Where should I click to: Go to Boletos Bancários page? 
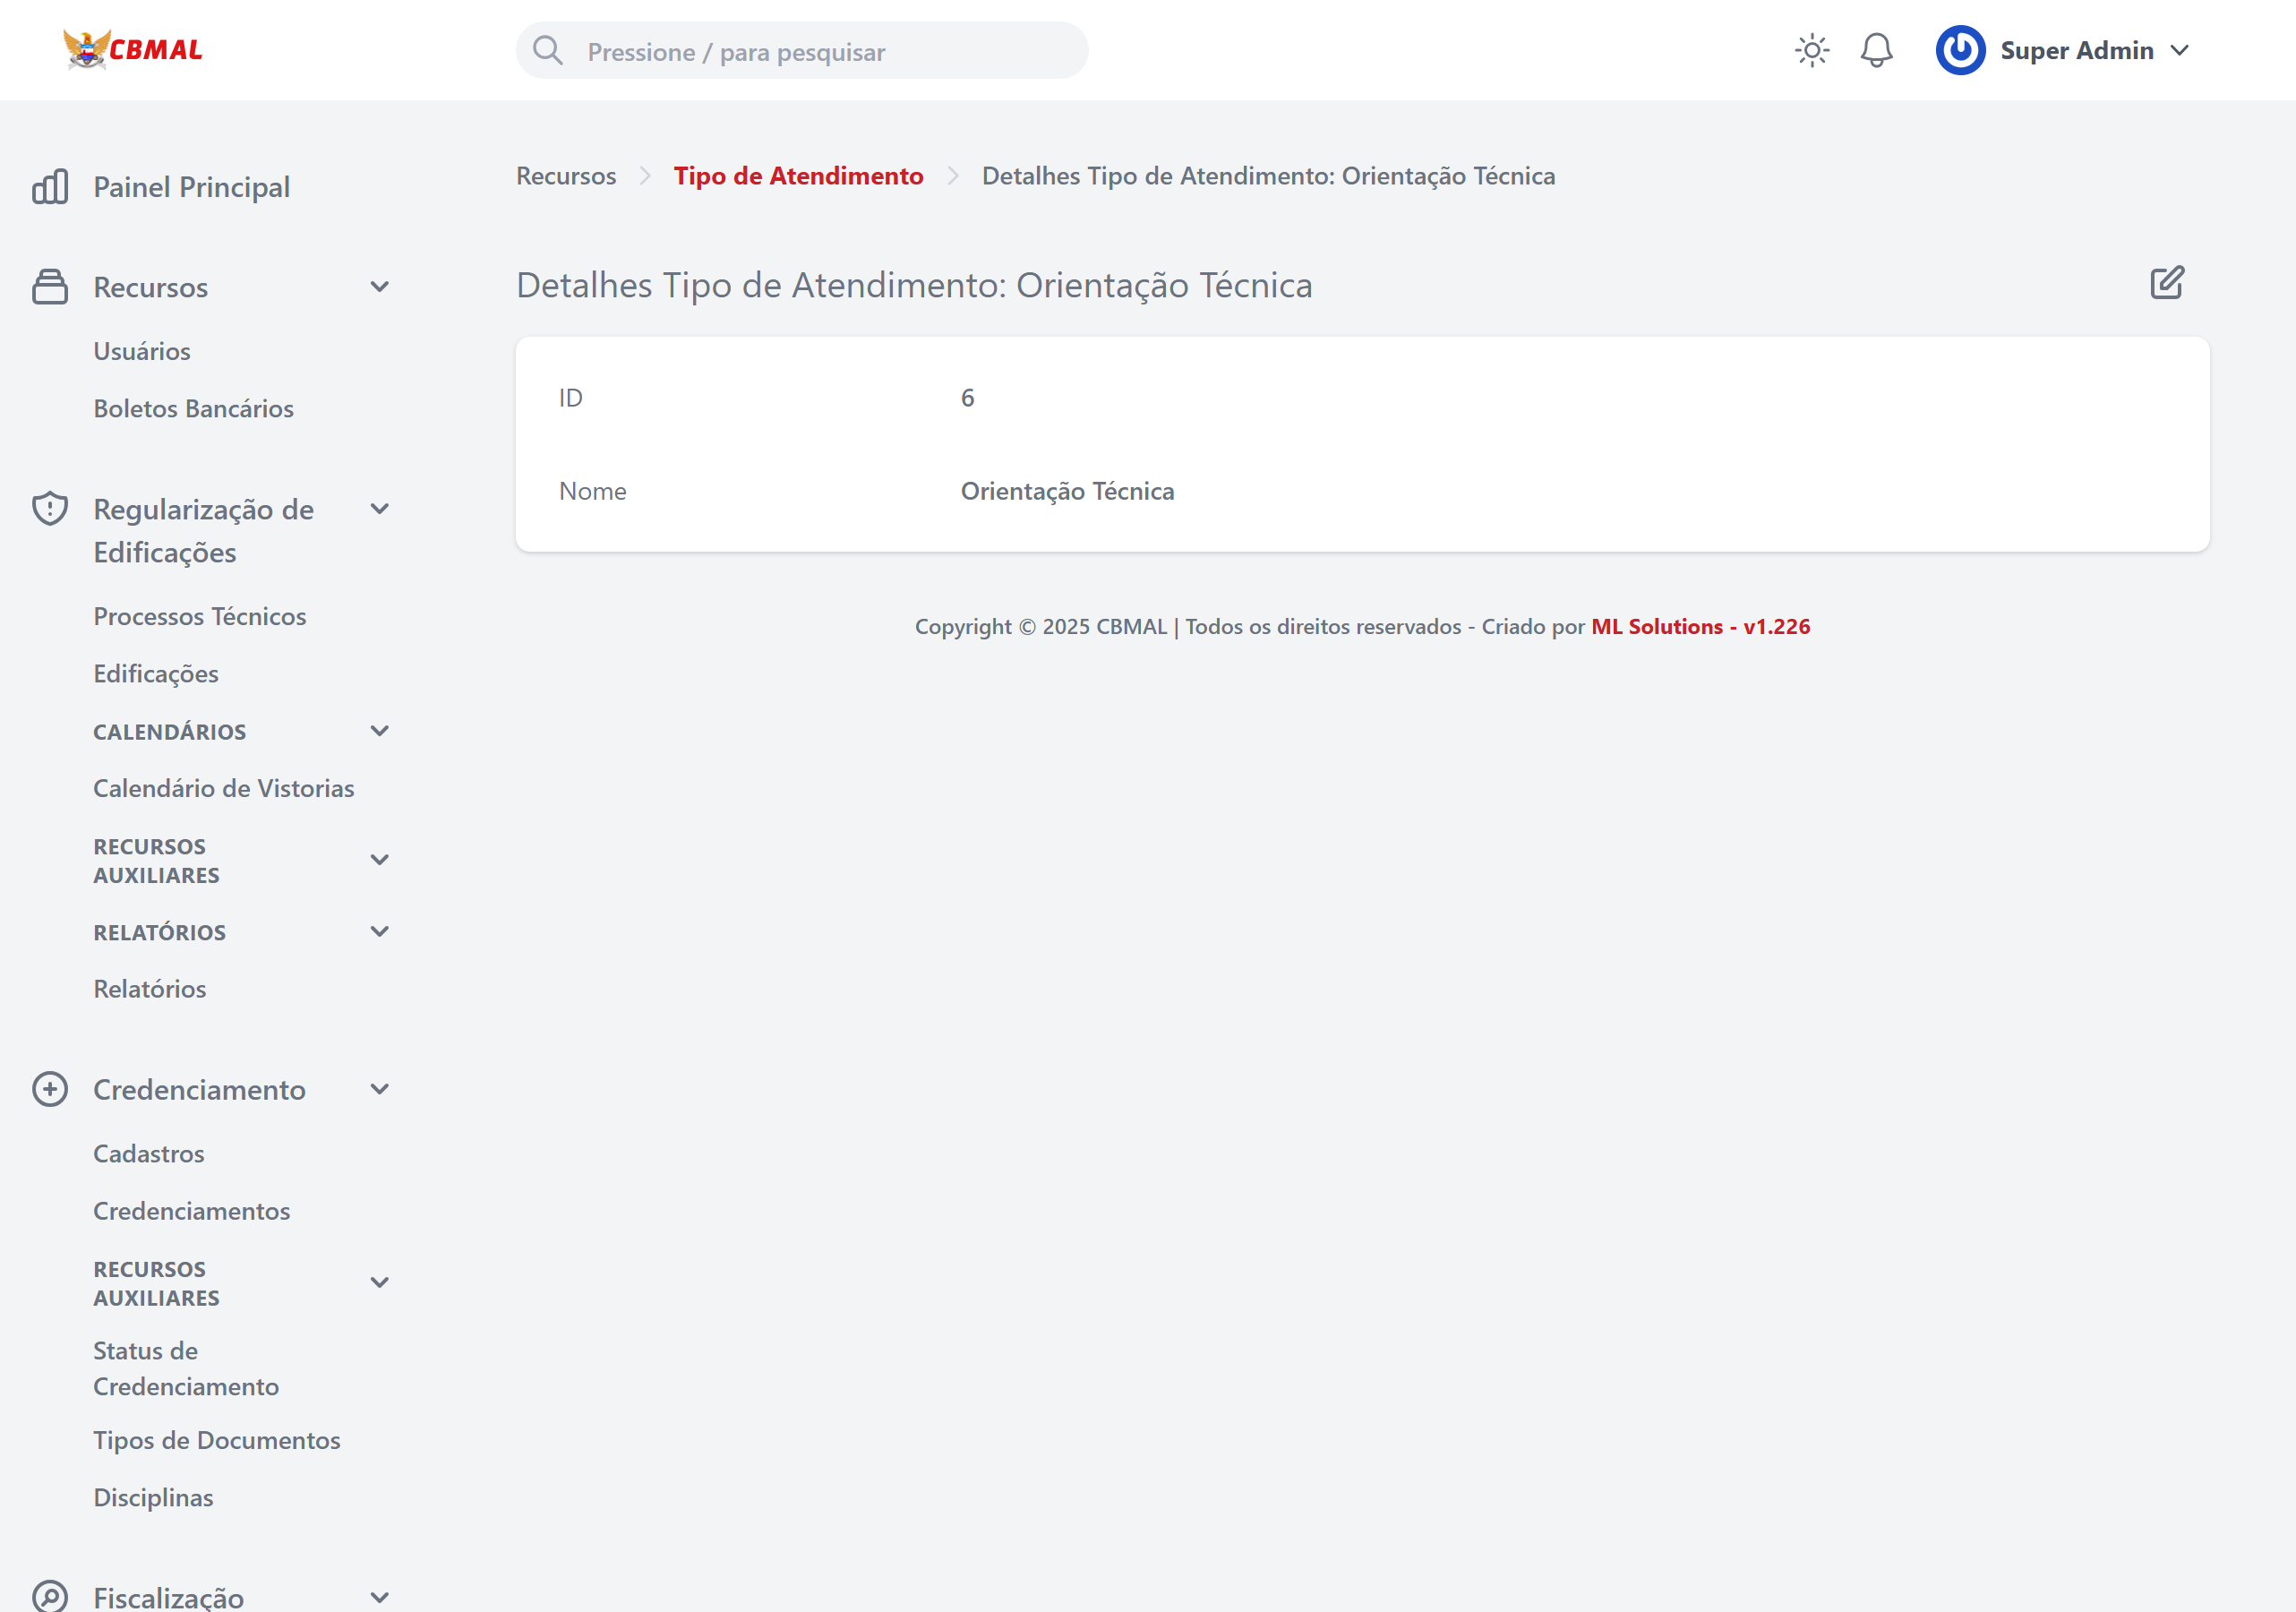point(193,408)
